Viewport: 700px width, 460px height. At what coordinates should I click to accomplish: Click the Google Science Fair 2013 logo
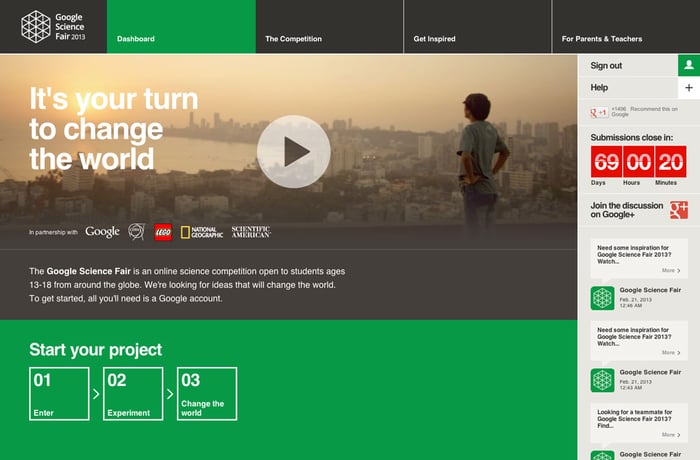(53, 27)
